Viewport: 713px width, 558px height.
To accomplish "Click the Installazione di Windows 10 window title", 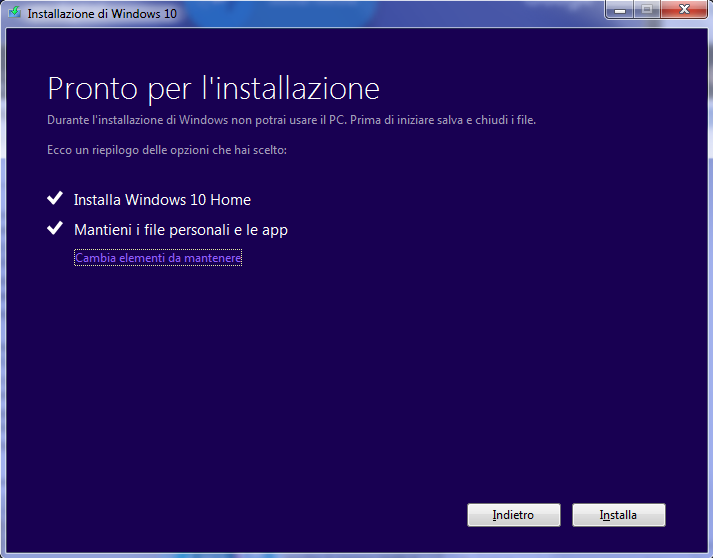I will pyautogui.click(x=102, y=14).
